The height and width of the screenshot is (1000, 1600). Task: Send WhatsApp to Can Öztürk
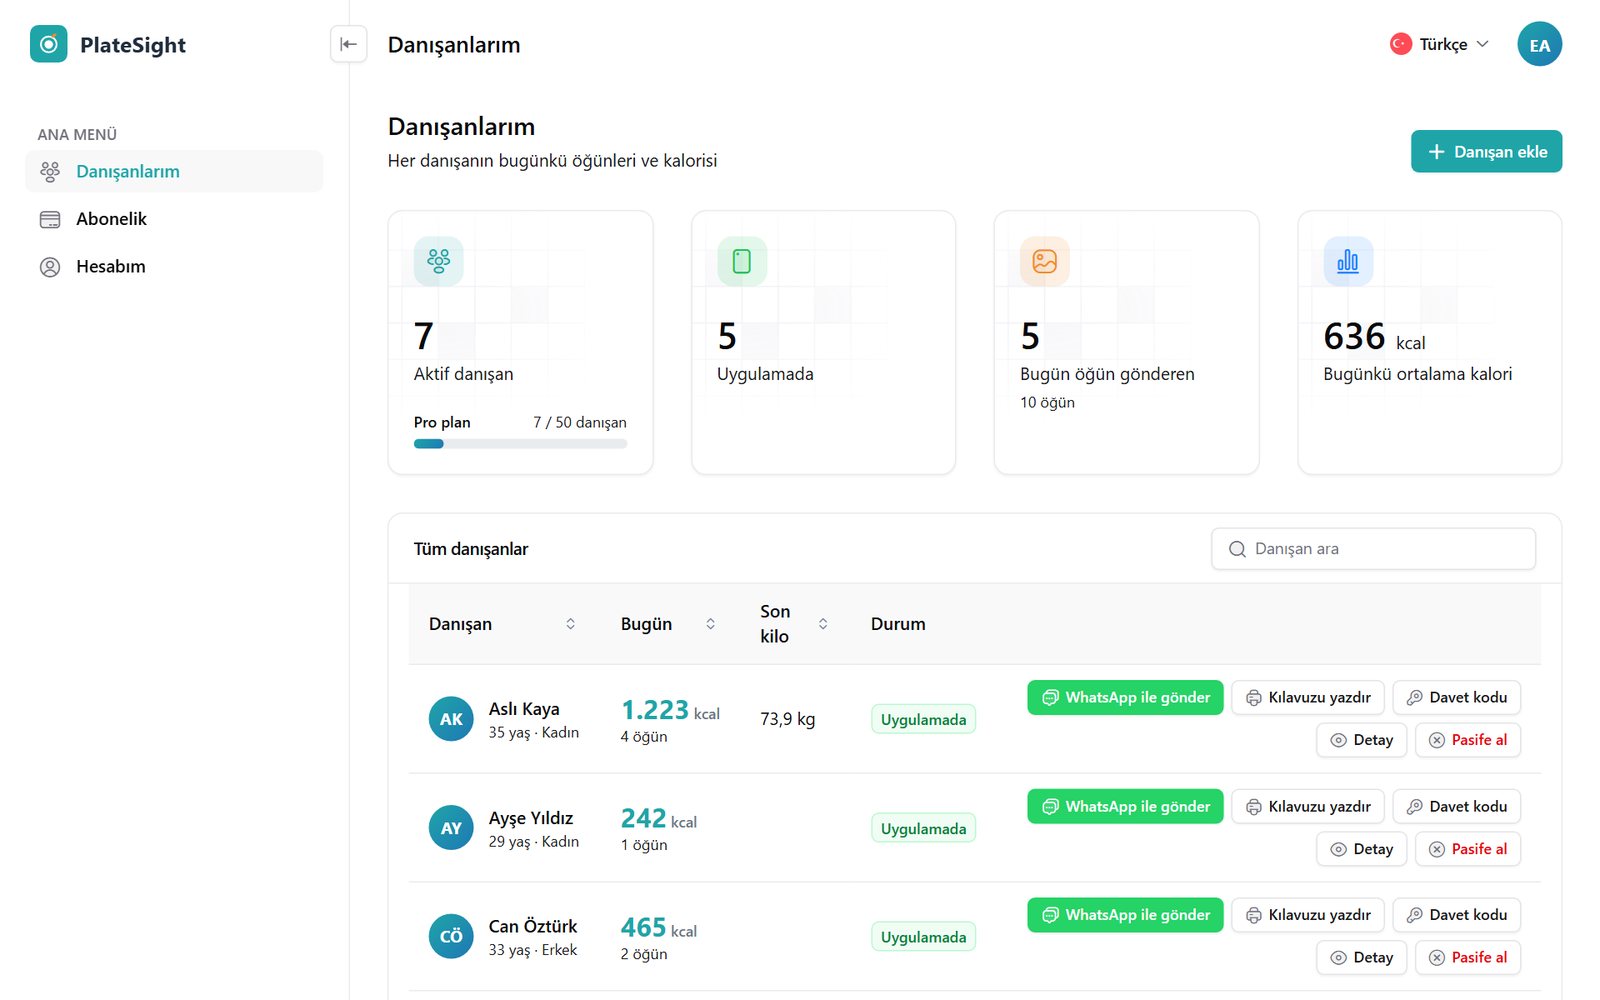(1125, 915)
